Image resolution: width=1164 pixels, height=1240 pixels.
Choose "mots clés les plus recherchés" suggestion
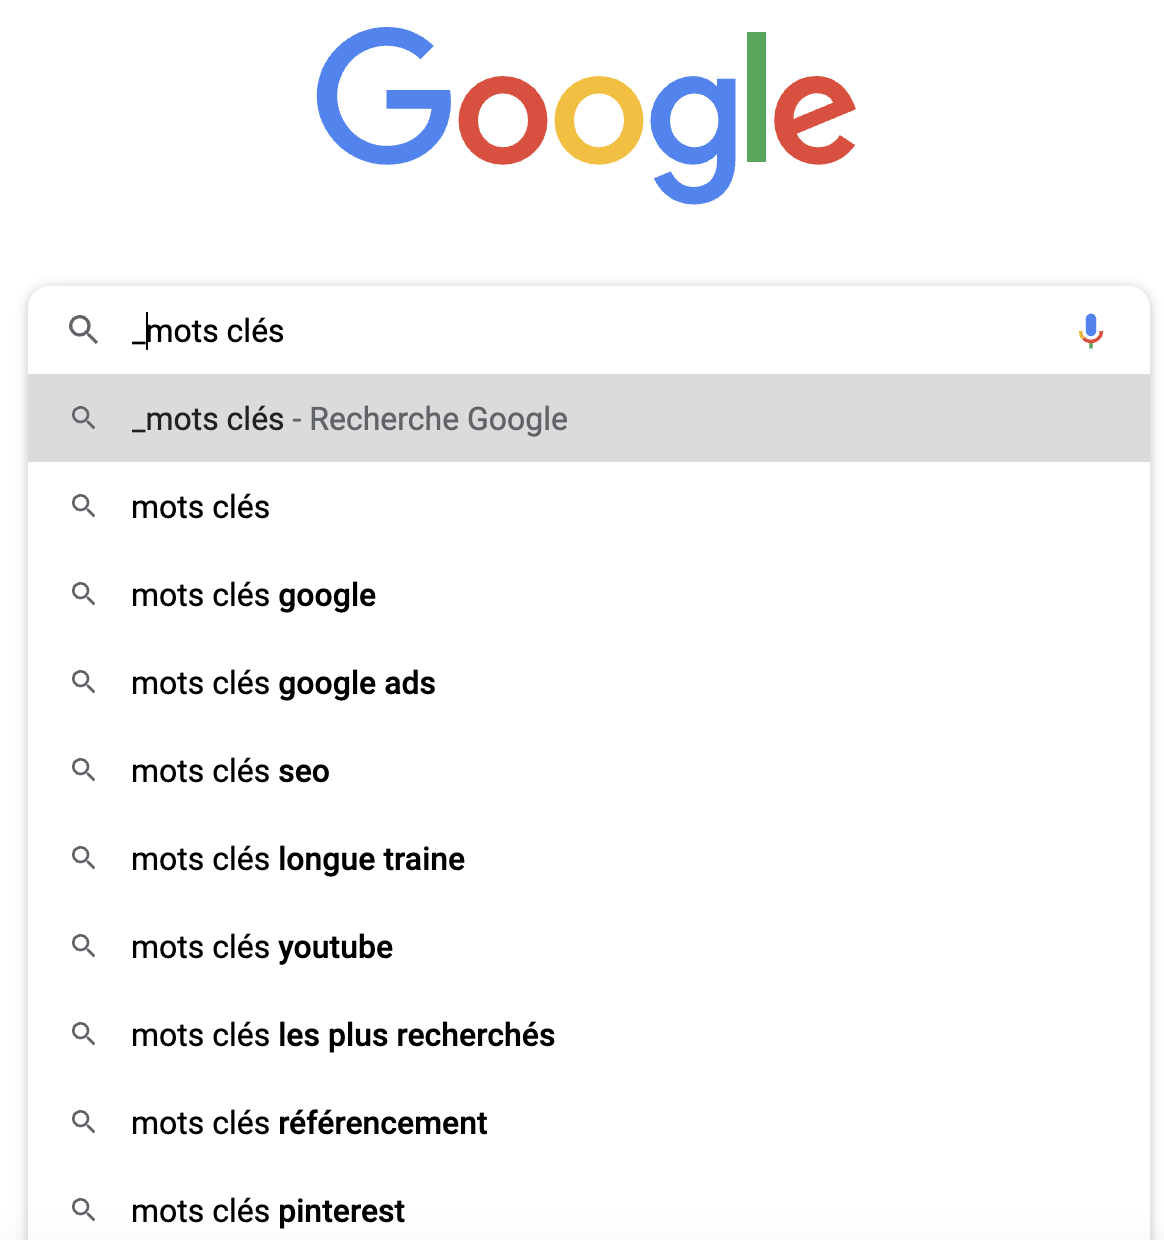(x=343, y=1035)
